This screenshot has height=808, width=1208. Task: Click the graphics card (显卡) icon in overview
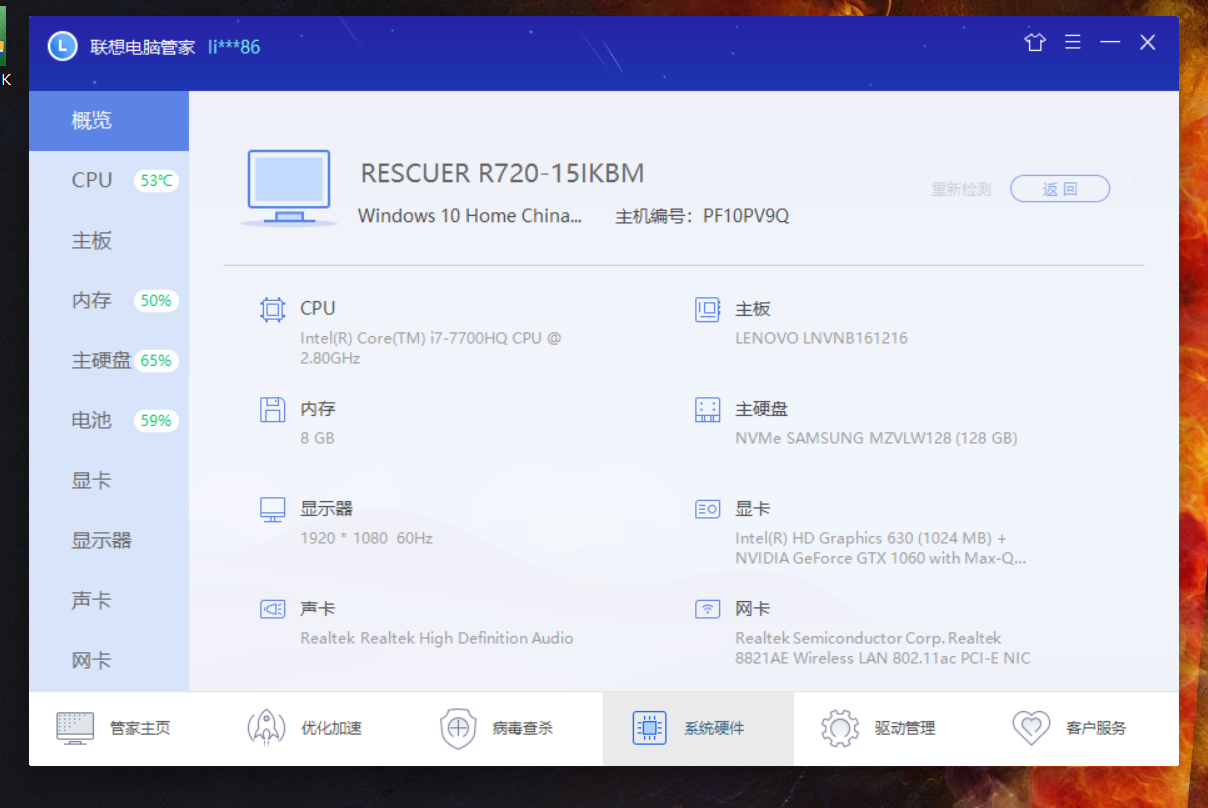708,509
